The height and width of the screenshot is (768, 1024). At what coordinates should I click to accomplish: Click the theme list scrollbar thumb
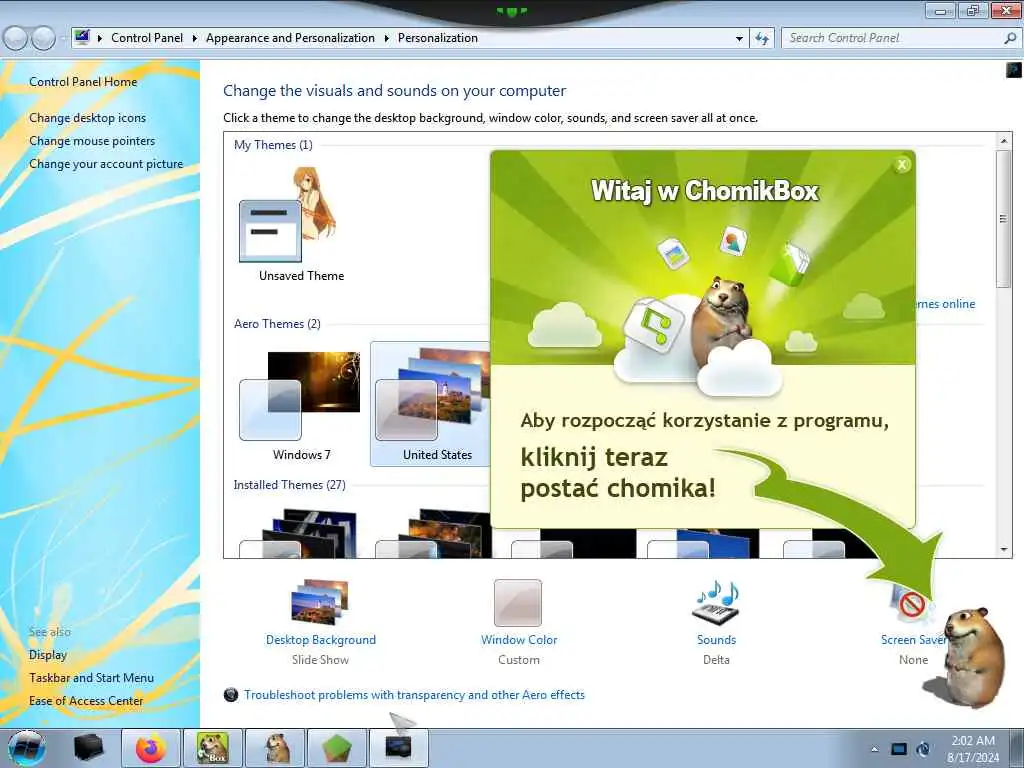click(x=1004, y=218)
